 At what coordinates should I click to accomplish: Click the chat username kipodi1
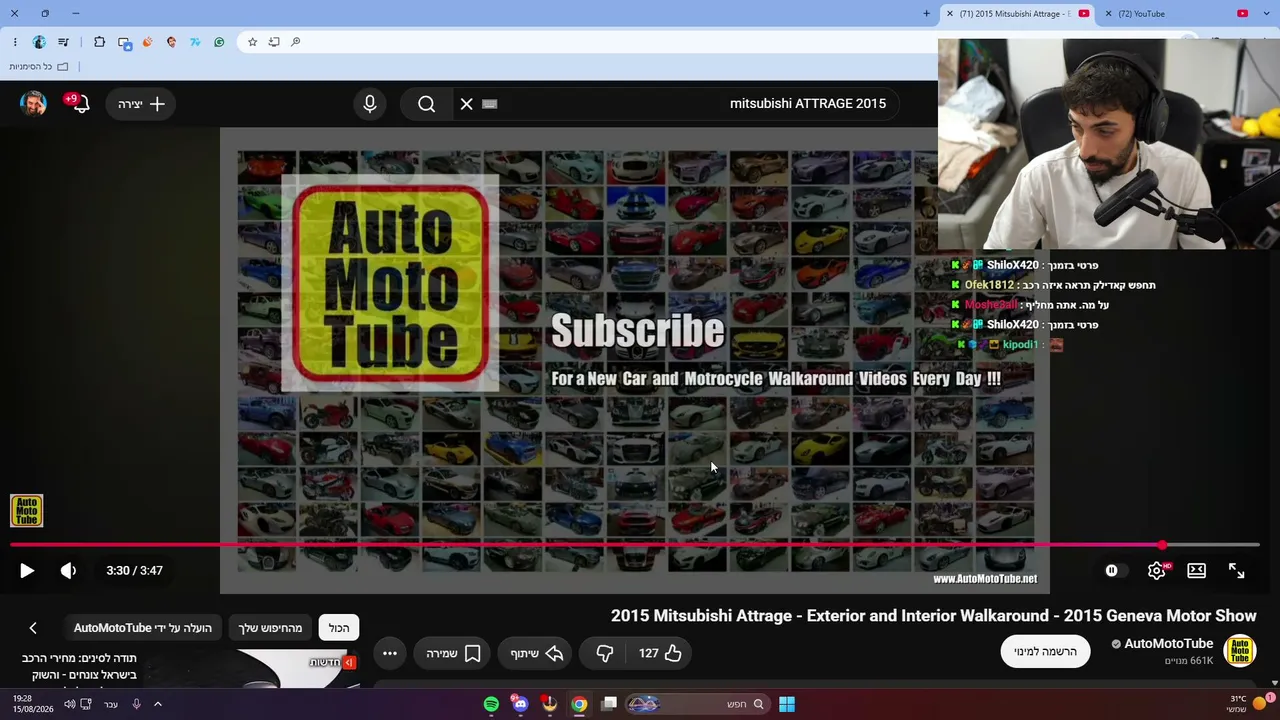tap(1020, 345)
